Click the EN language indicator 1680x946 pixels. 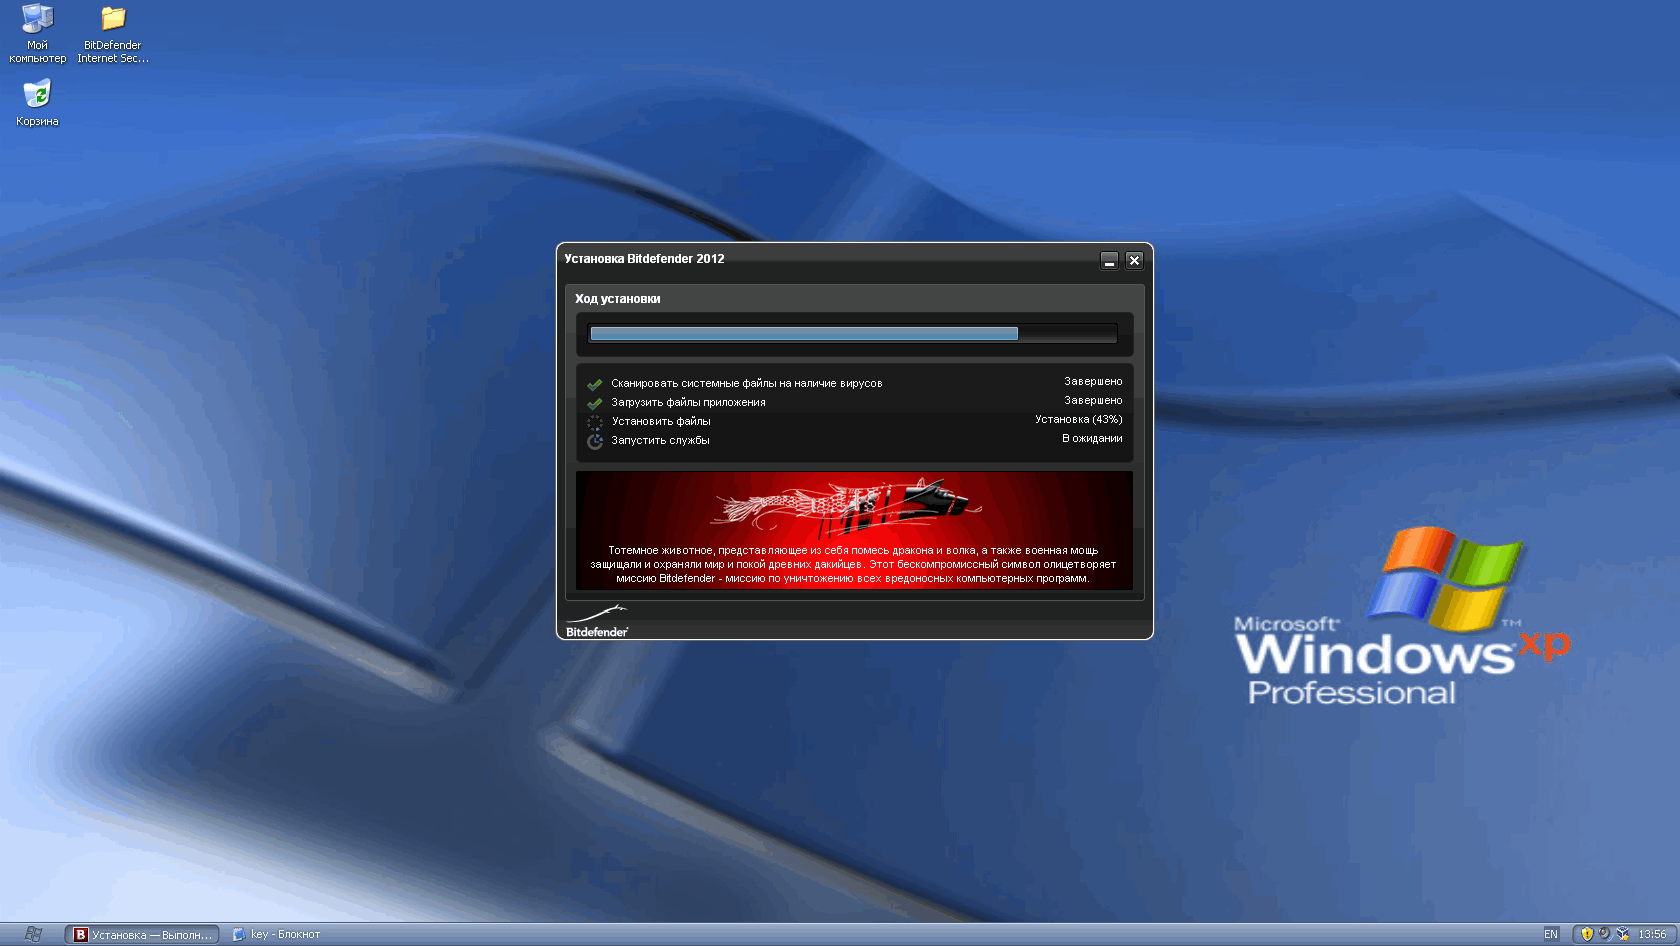1551,934
